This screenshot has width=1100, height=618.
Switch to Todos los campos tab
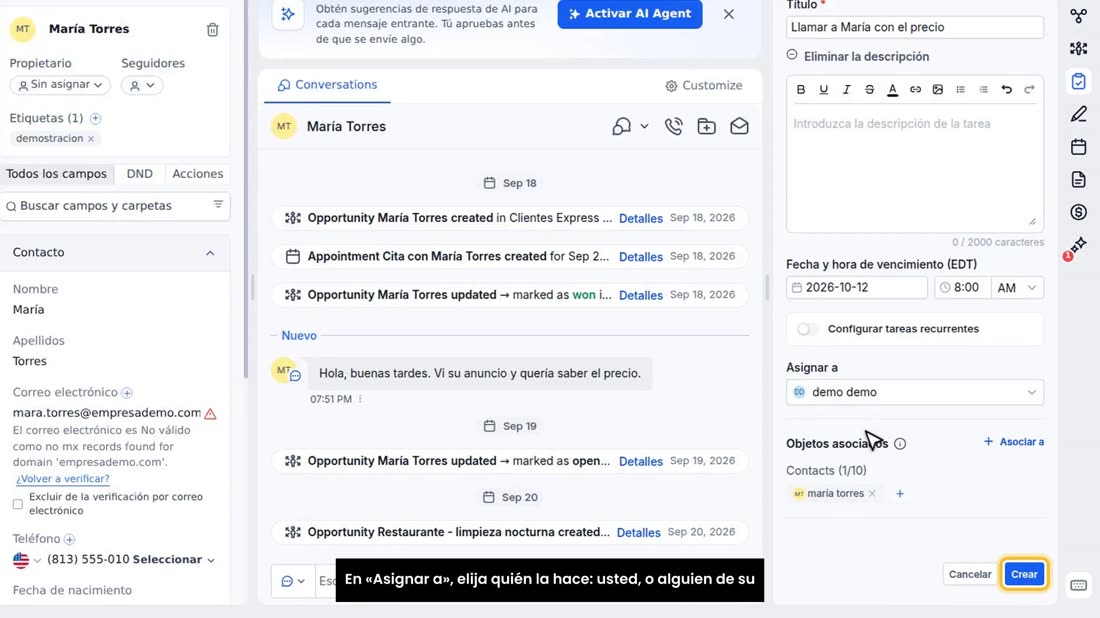(57, 174)
